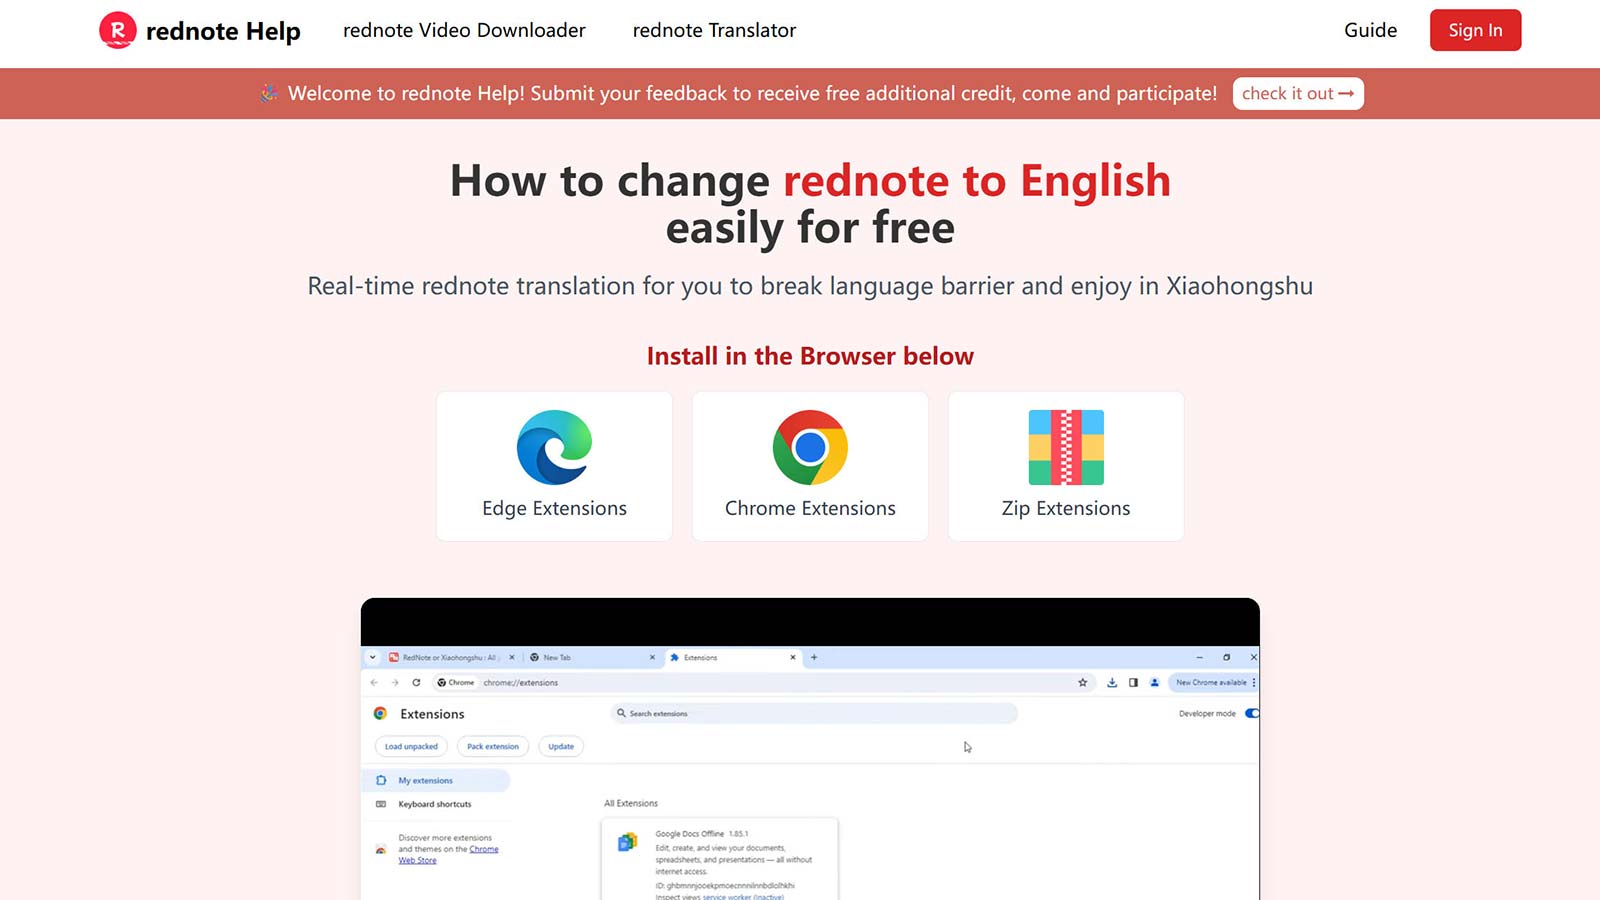
Task: Click the Microsoft Edge browser icon
Action: [x=554, y=447]
